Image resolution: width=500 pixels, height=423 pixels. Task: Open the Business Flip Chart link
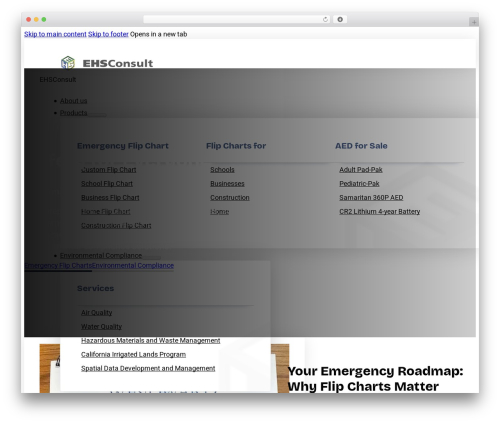coord(110,198)
